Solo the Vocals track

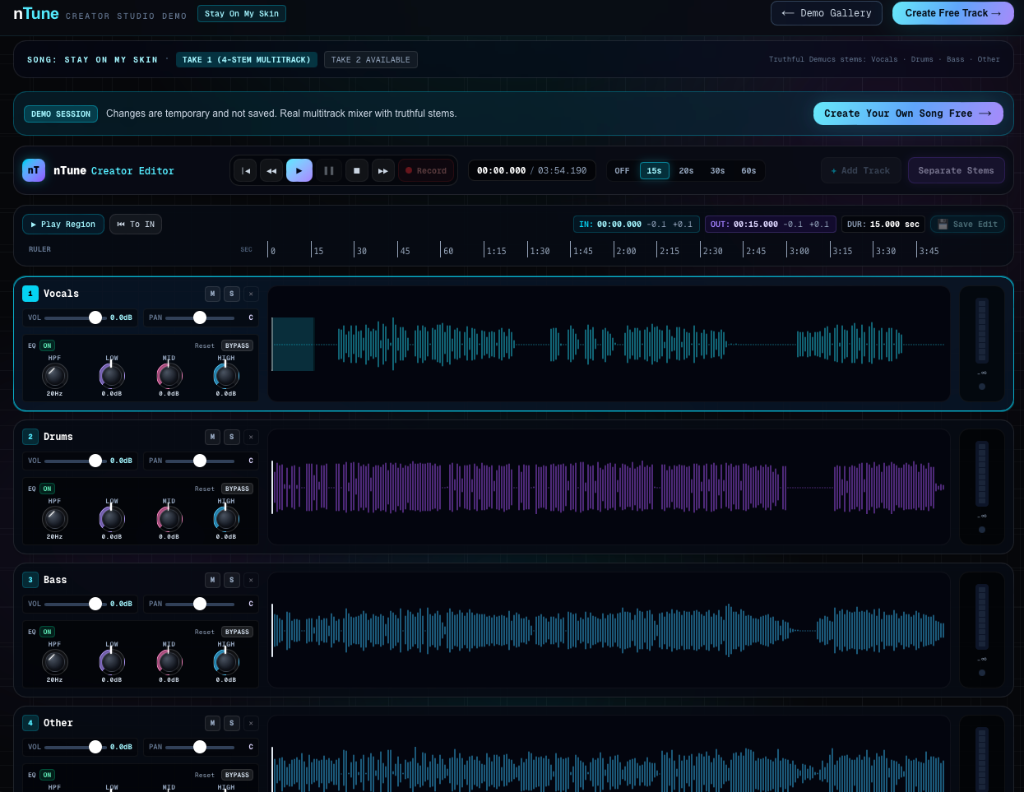[232, 294]
